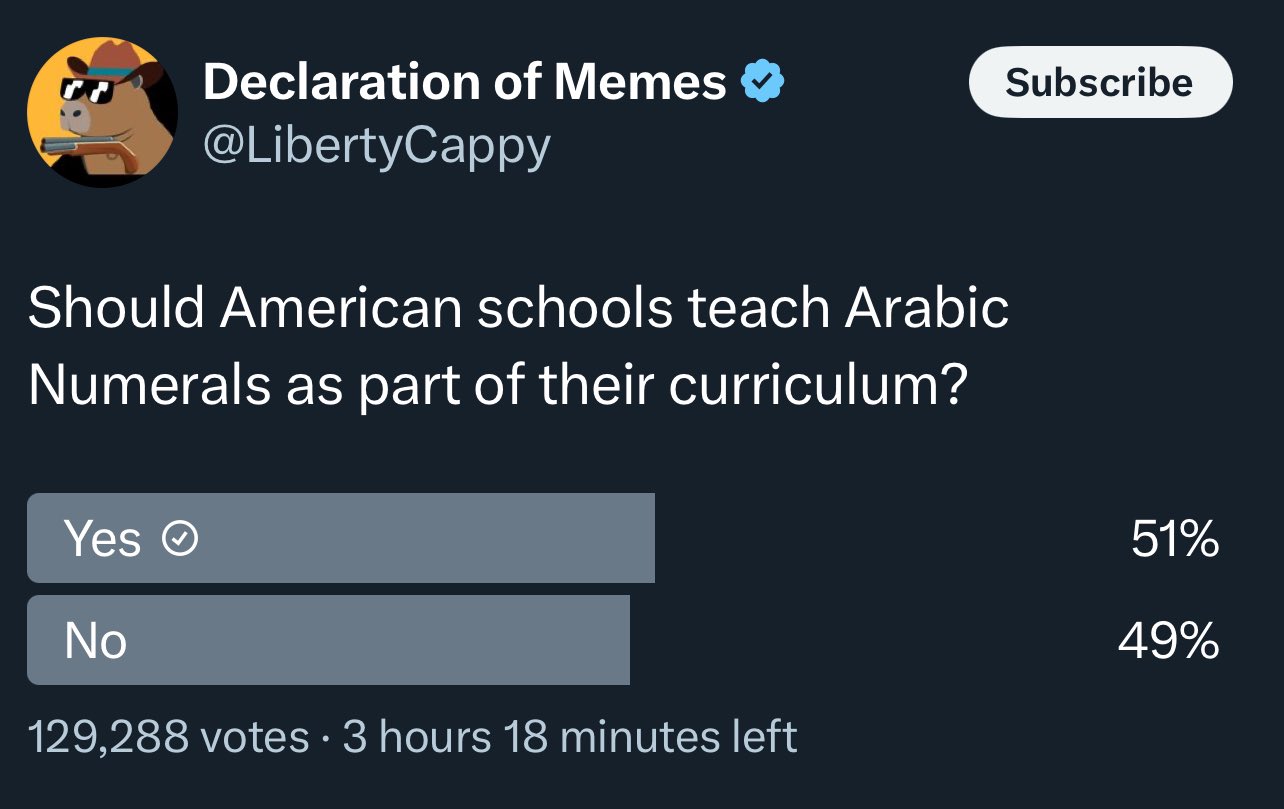Click the word "curriculum?" in the question
1284x809 pixels.
click(x=817, y=386)
